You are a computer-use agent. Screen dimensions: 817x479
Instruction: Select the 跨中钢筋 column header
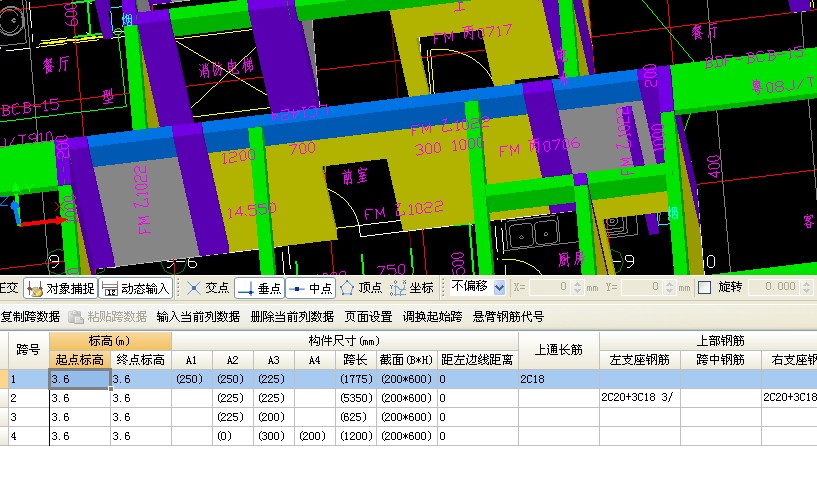coord(721,360)
